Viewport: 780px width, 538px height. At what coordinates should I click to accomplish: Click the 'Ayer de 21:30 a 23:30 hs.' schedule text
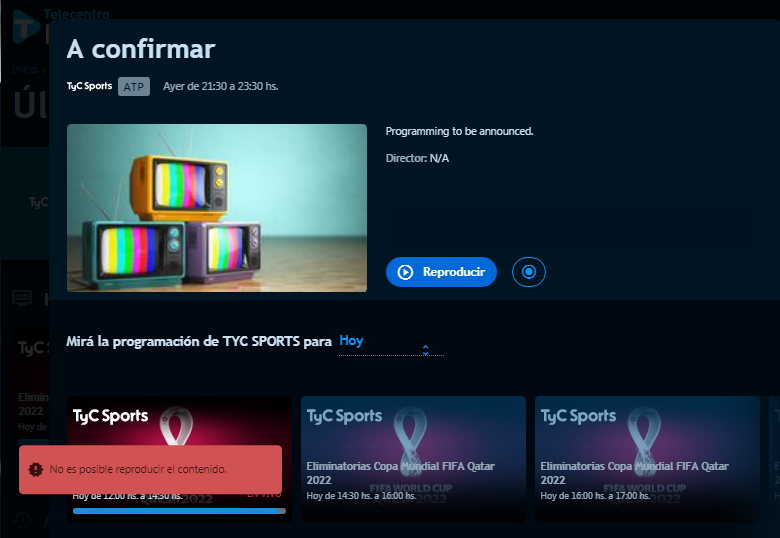click(221, 86)
